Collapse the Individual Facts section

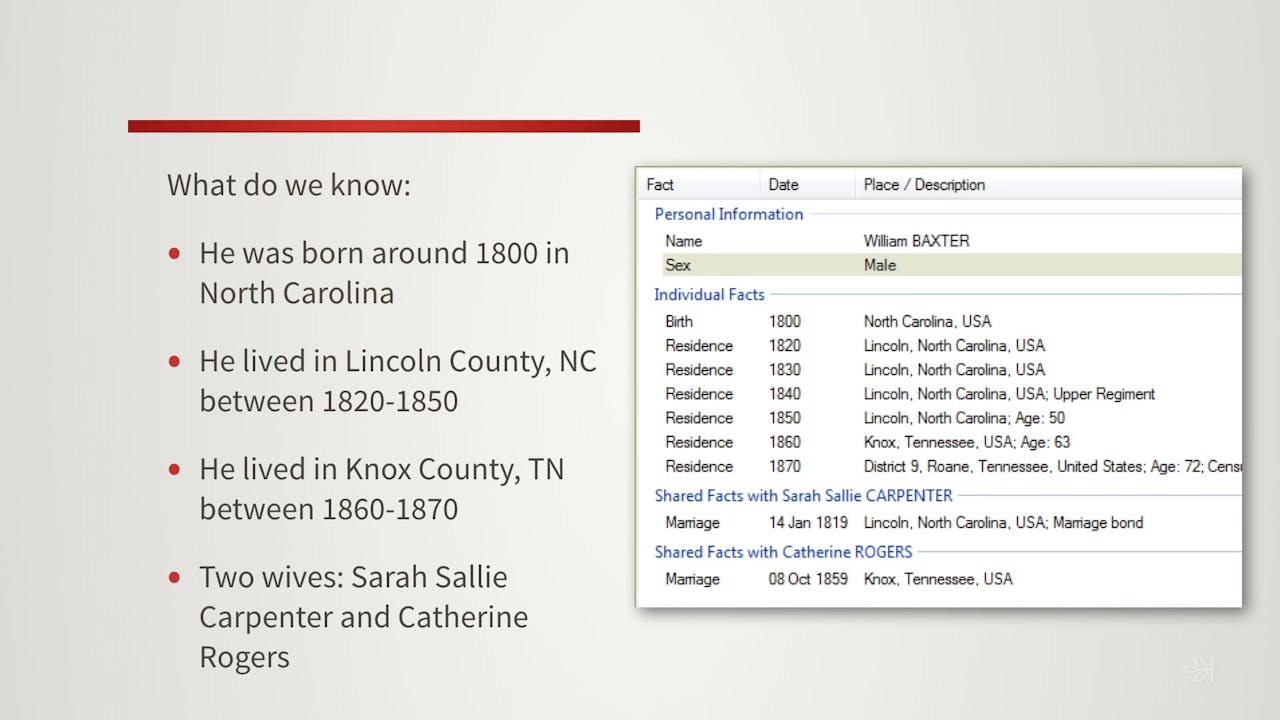710,295
